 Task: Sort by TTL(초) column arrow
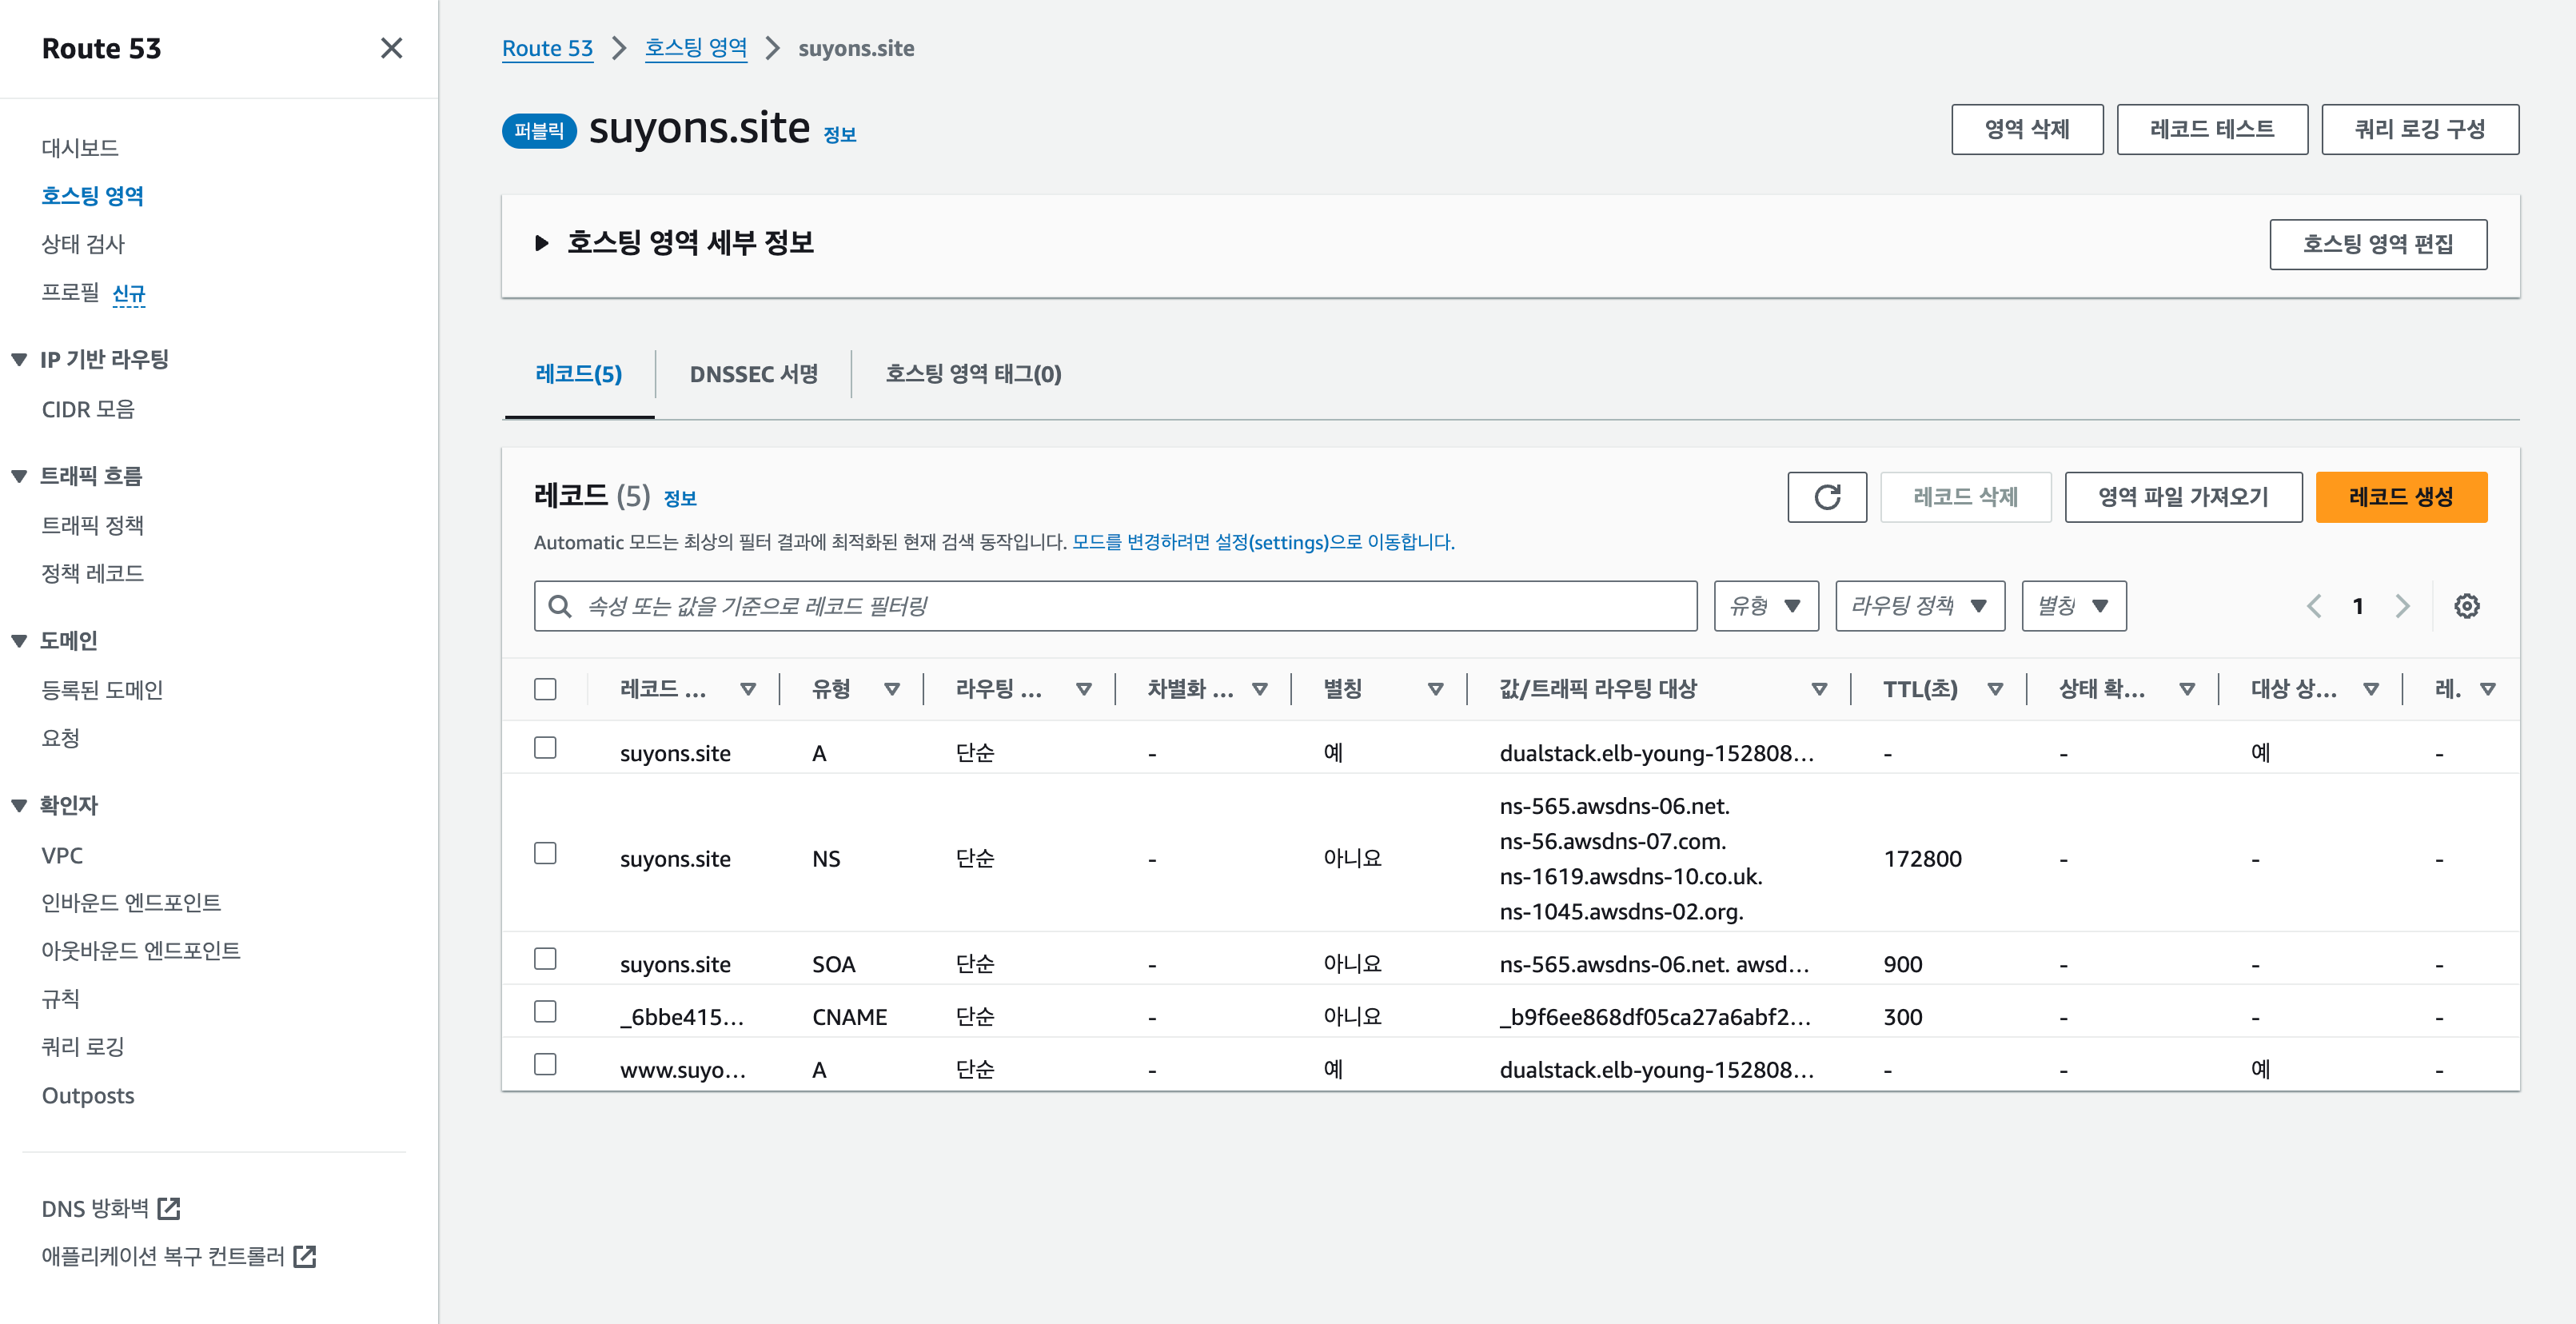[1995, 689]
